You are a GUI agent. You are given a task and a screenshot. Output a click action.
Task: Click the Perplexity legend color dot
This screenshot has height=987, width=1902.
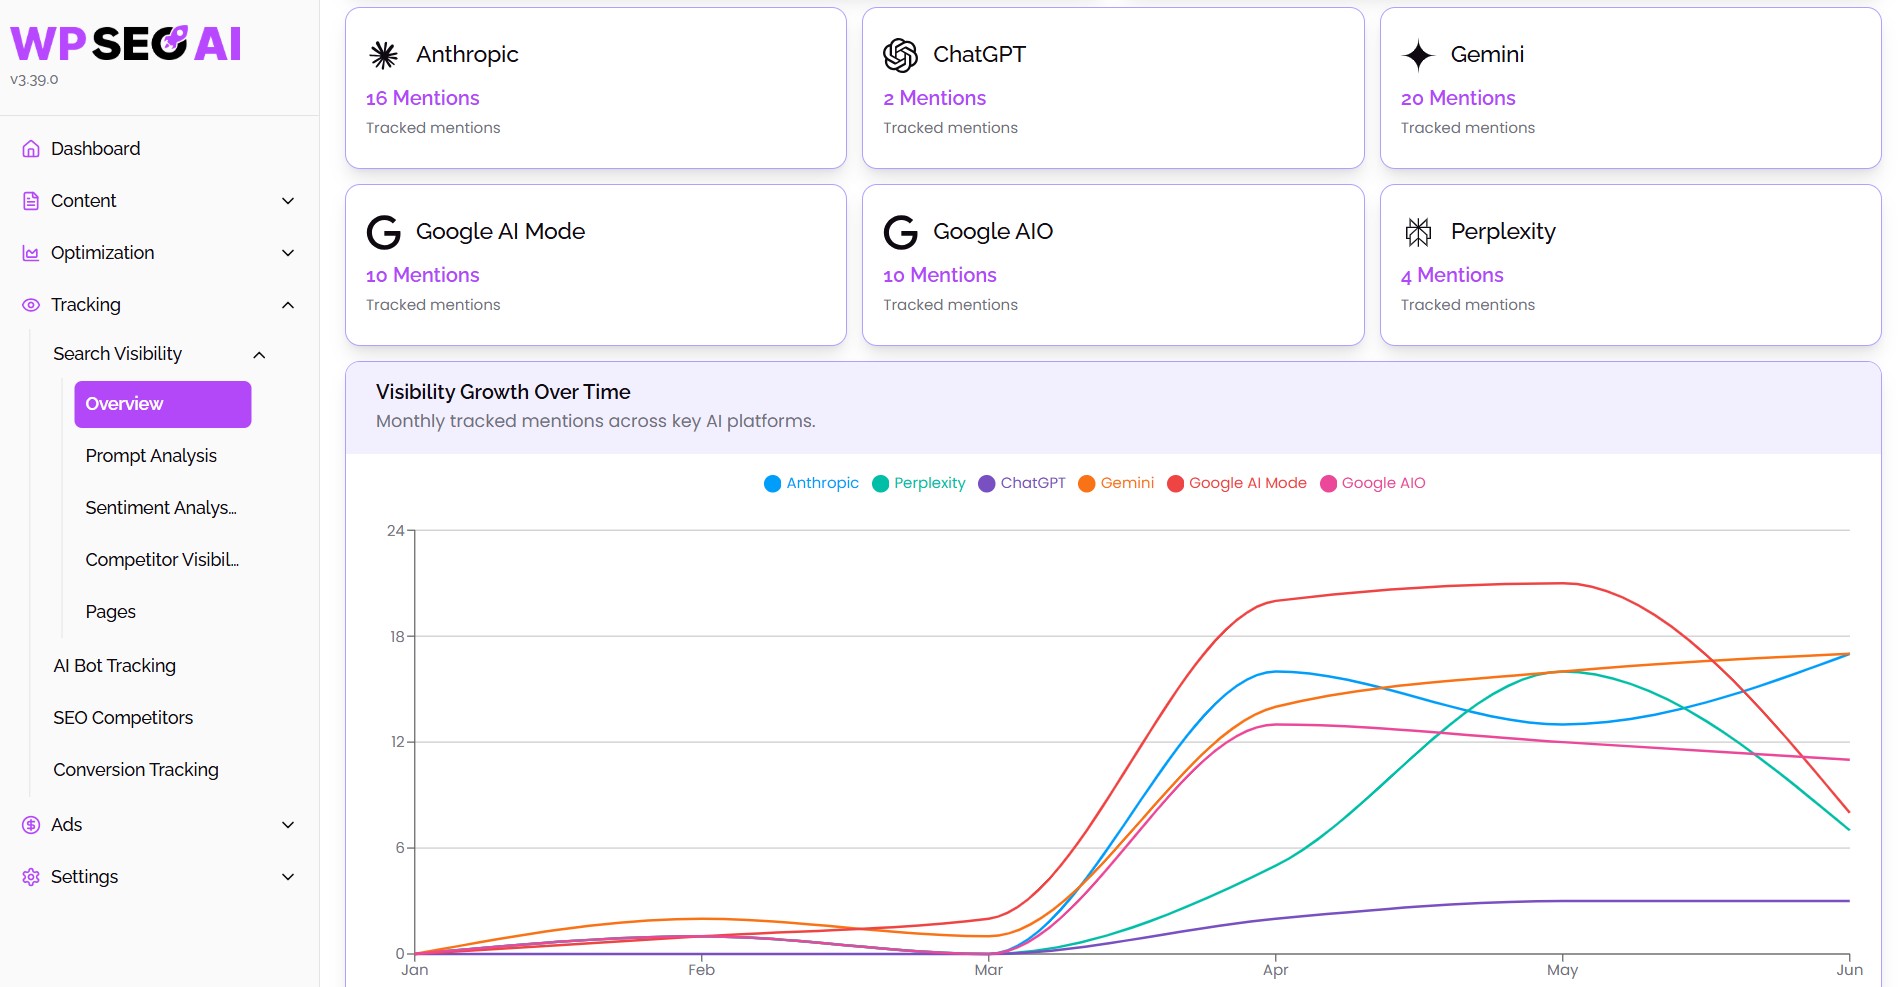tap(881, 484)
